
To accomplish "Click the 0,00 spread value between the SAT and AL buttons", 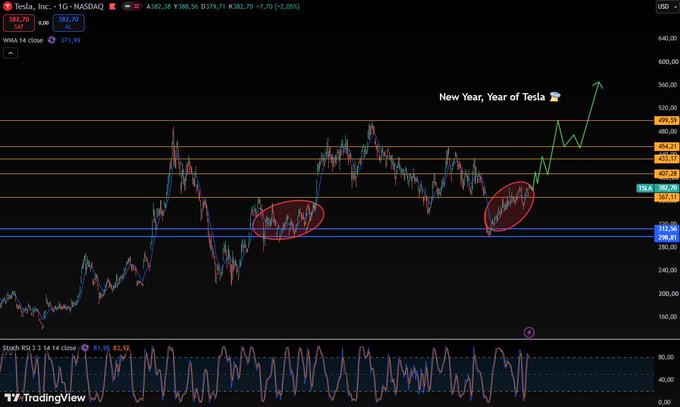I will (43, 23).
